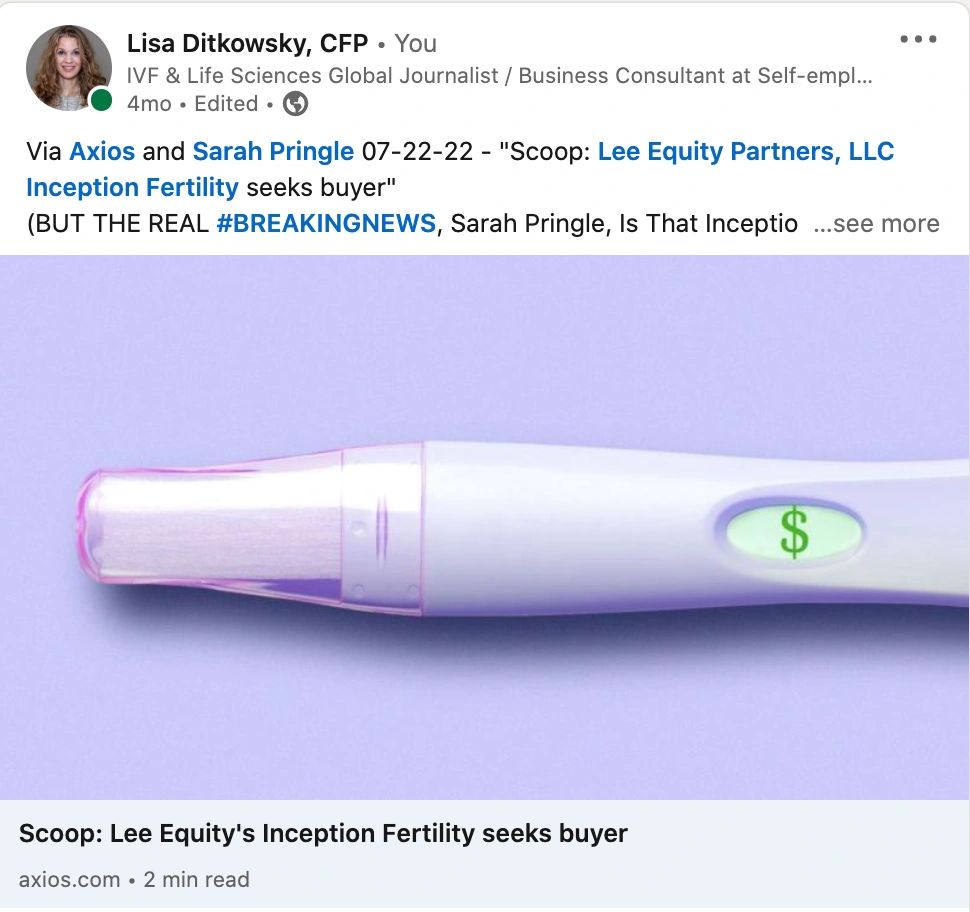Viewport: 970px width, 912px height.
Task: Click the Edited label on the post
Action: pyautogui.click(x=225, y=103)
